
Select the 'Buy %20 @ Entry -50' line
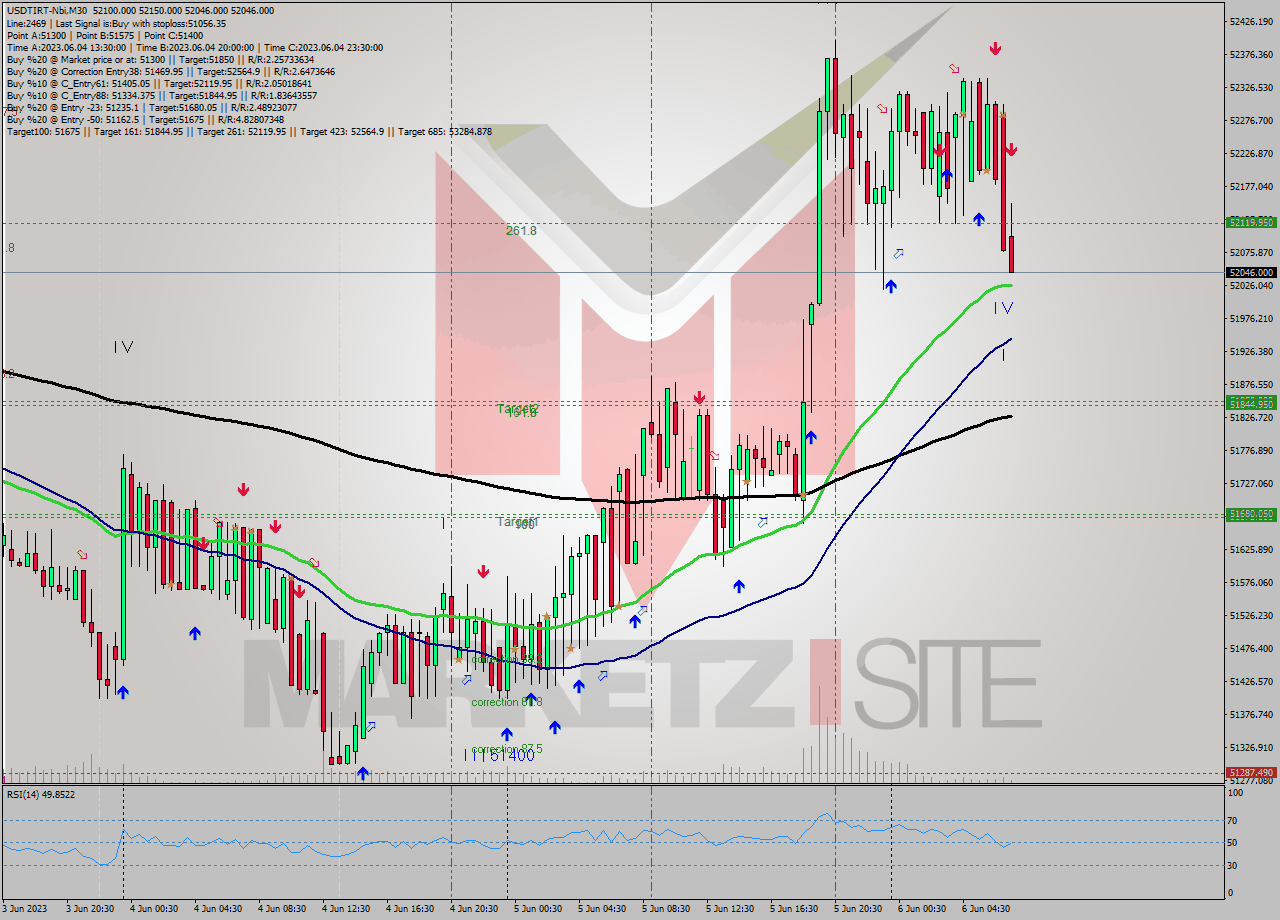click(145, 119)
